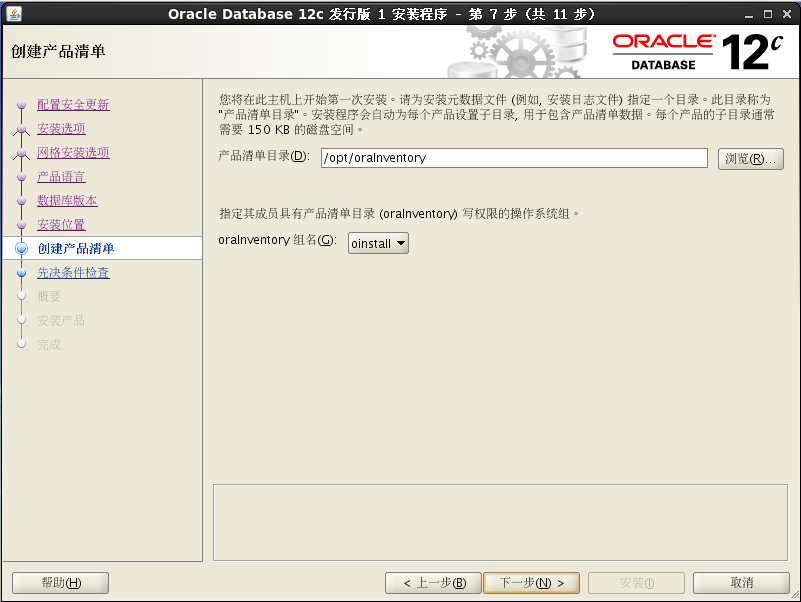Click the 创建产品清单 step bullet icon
The height and width of the screenshot is (602, 801).
coord(21,248)
